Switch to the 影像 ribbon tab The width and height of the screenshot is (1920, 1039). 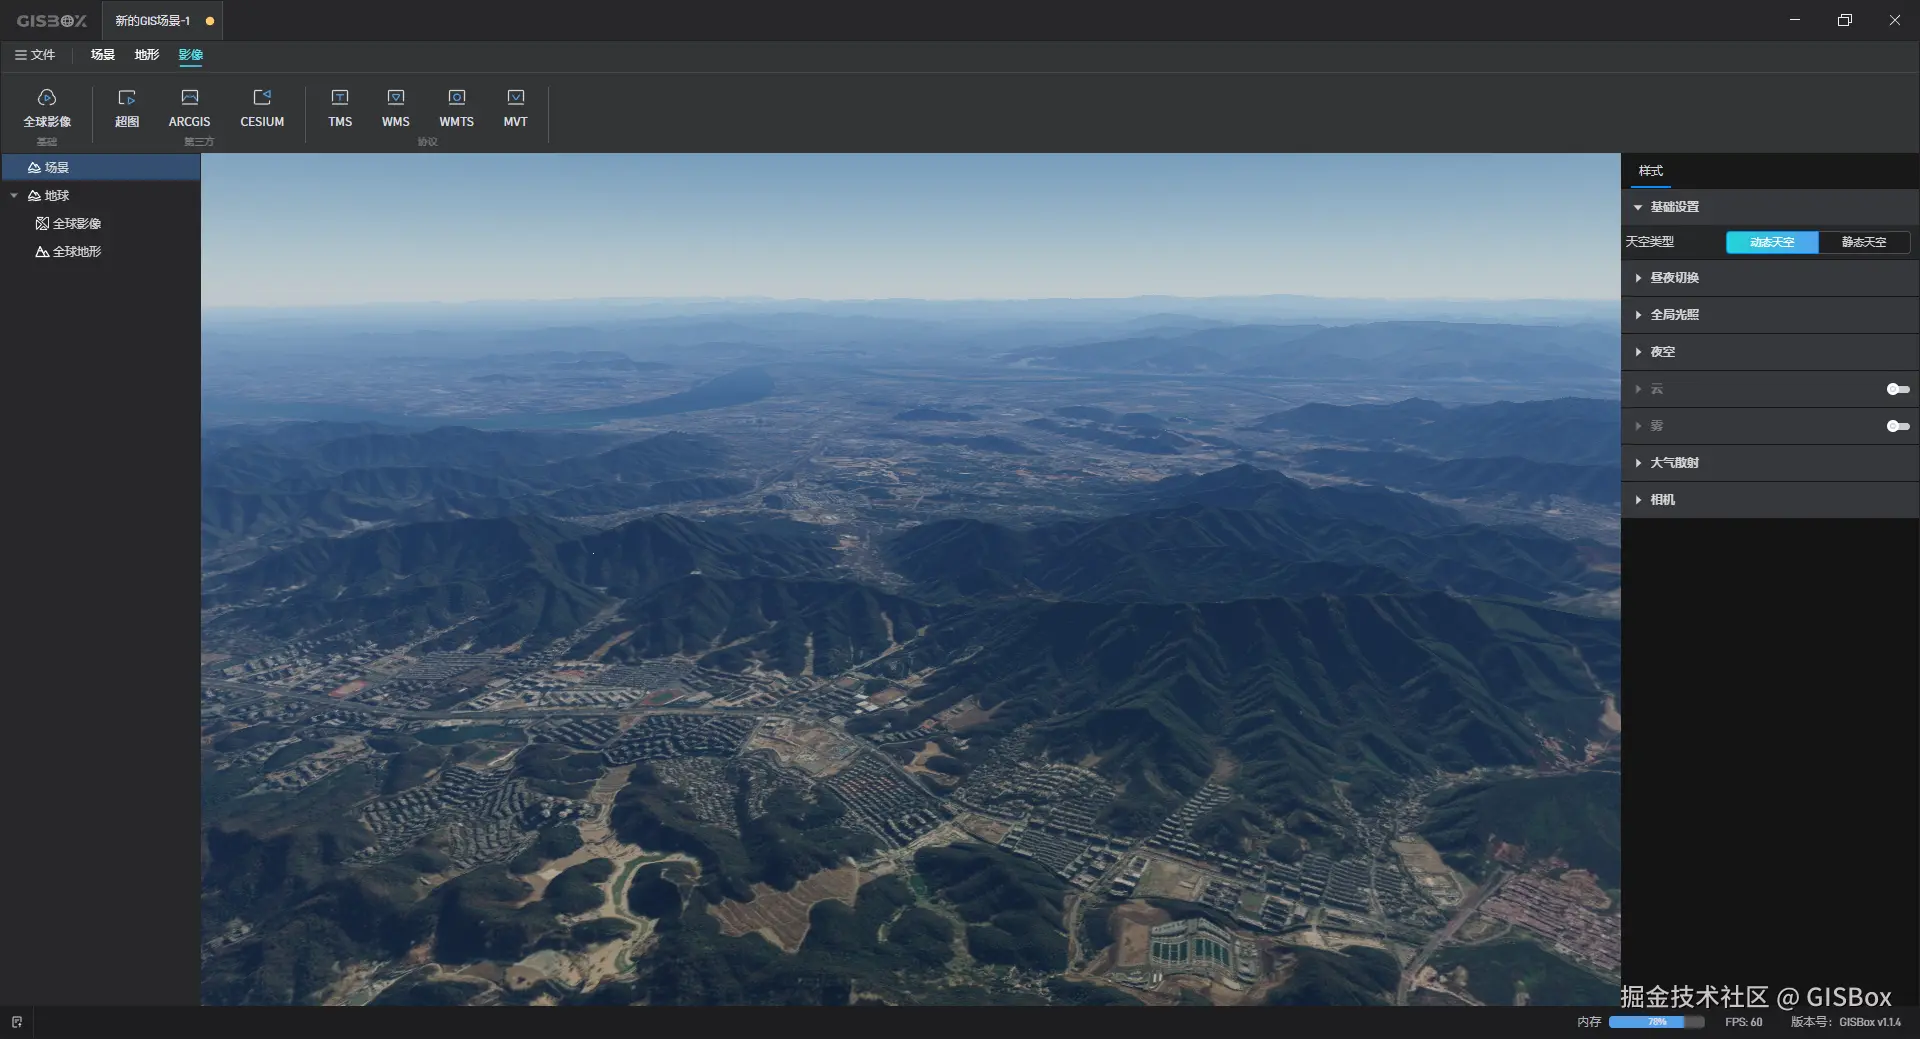tap(191, 55)
